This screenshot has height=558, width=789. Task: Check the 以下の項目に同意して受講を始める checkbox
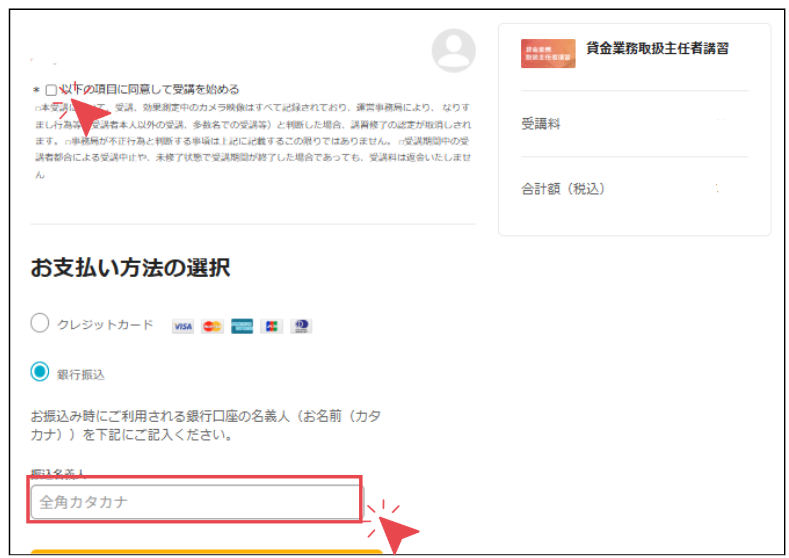click(51, 90)
